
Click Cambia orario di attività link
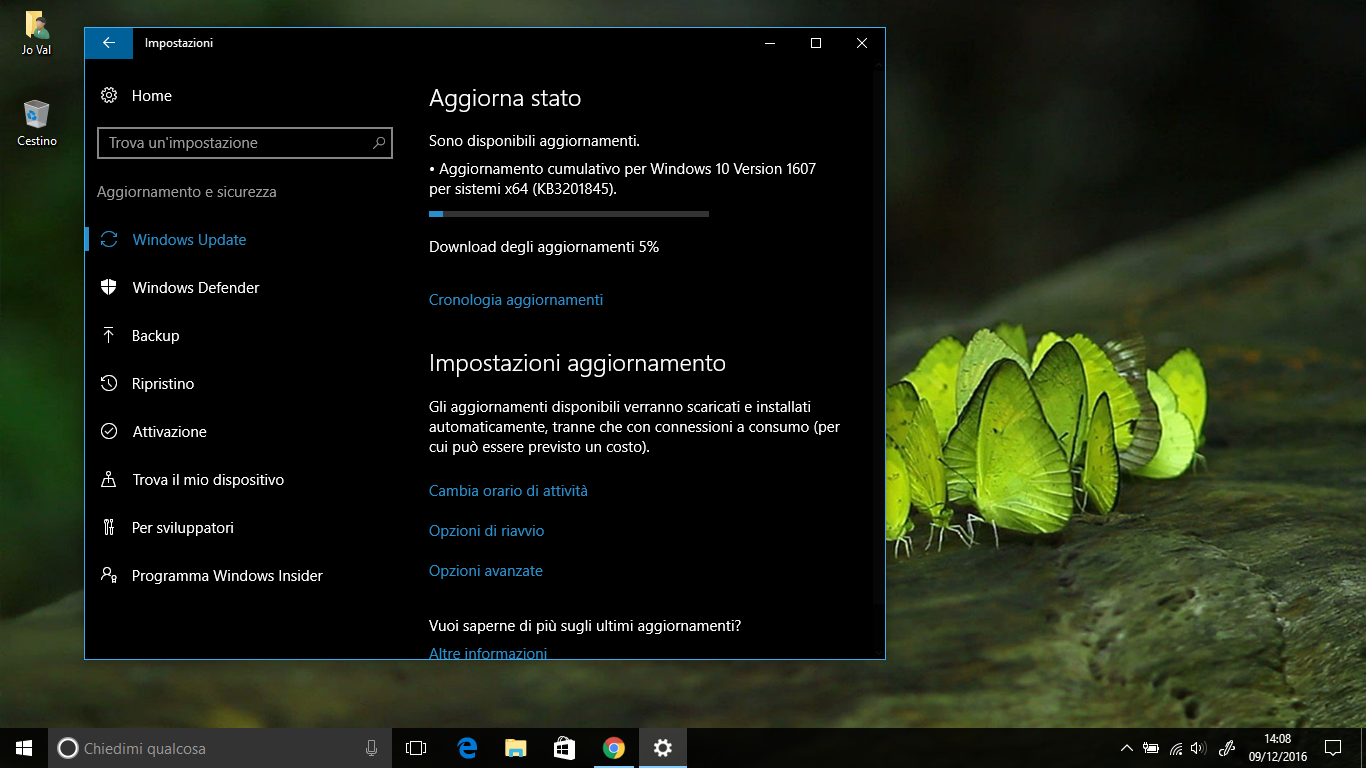pyautogui.click(x=508, y=491)
